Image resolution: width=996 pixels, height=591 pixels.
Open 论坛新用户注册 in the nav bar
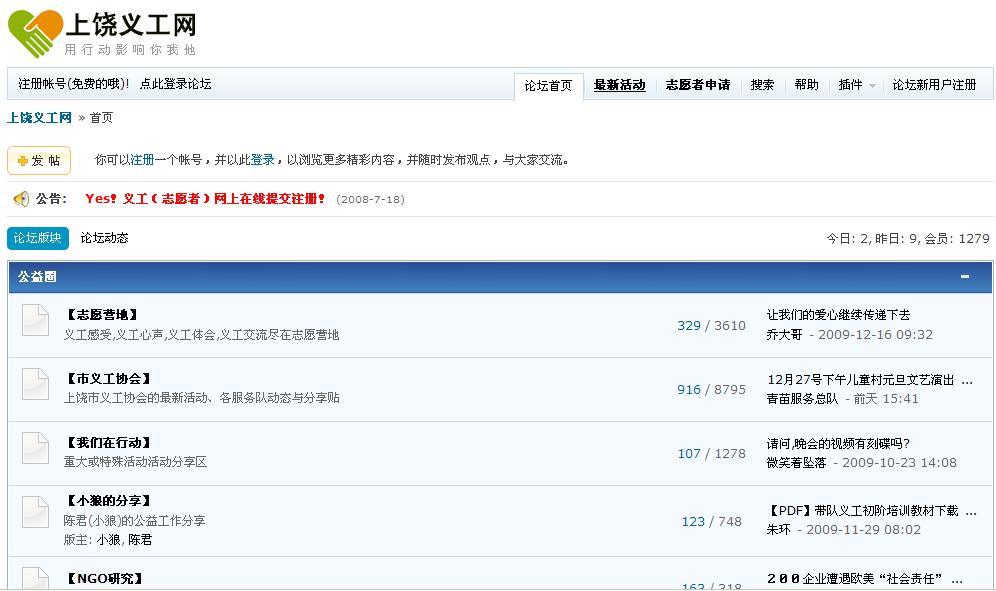pyautogui.click(x=934, y=85)
